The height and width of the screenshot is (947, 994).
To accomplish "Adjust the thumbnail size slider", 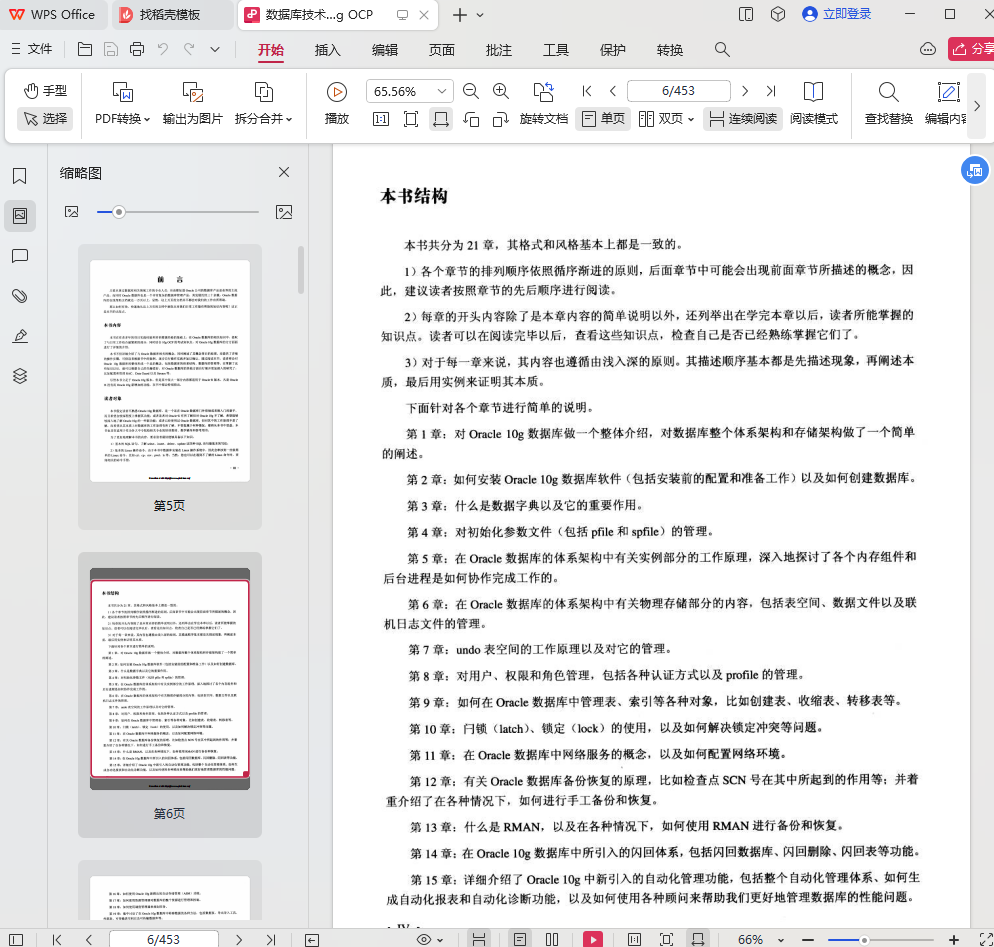I will click(119, 212).
